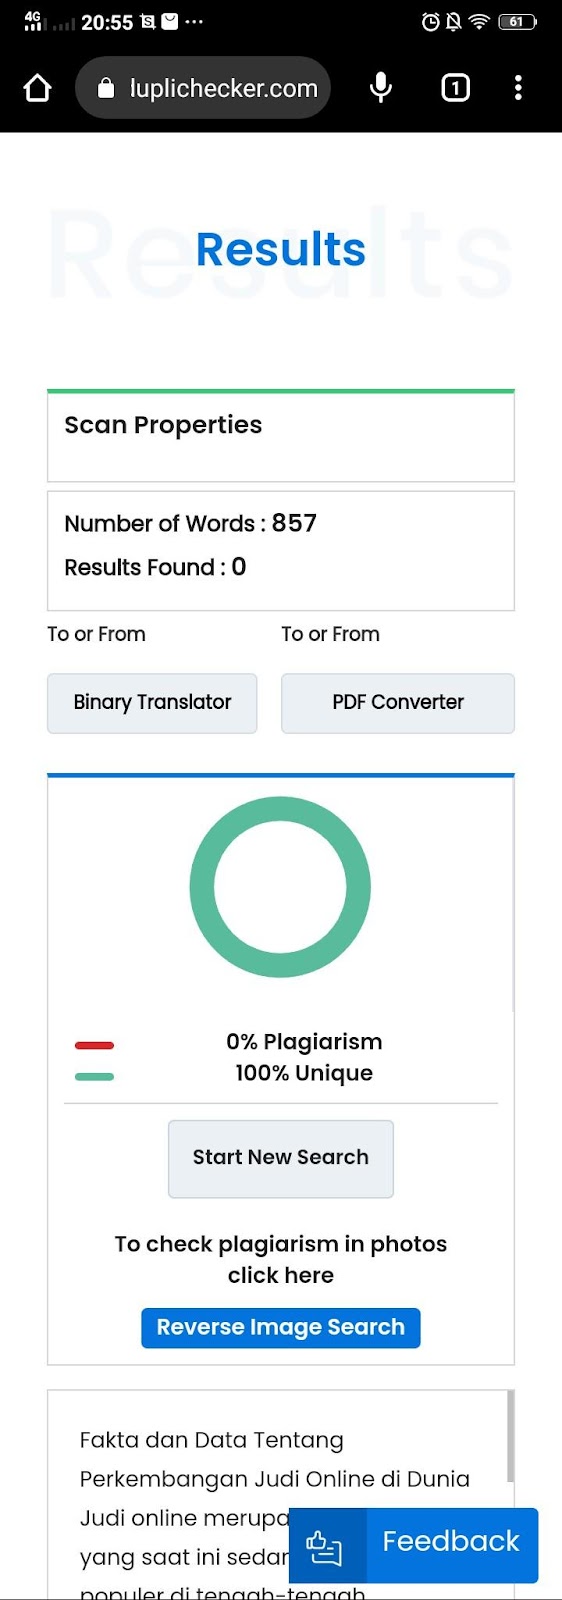Viewport: 562px width, 1600px height.
Task: Click the red plagiarism legend swatch
Action: (95, 1045)
